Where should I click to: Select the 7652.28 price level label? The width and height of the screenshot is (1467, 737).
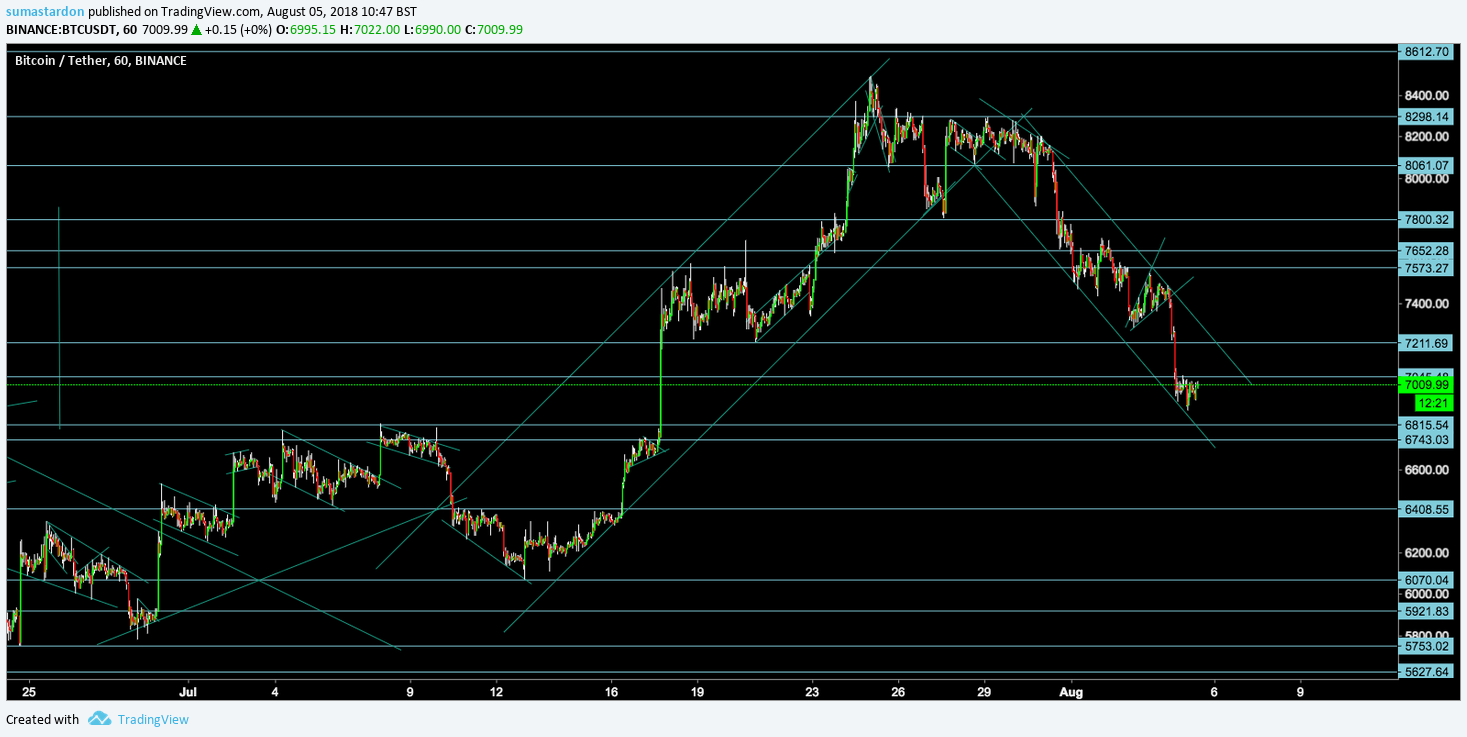[x=1427, y=250]
